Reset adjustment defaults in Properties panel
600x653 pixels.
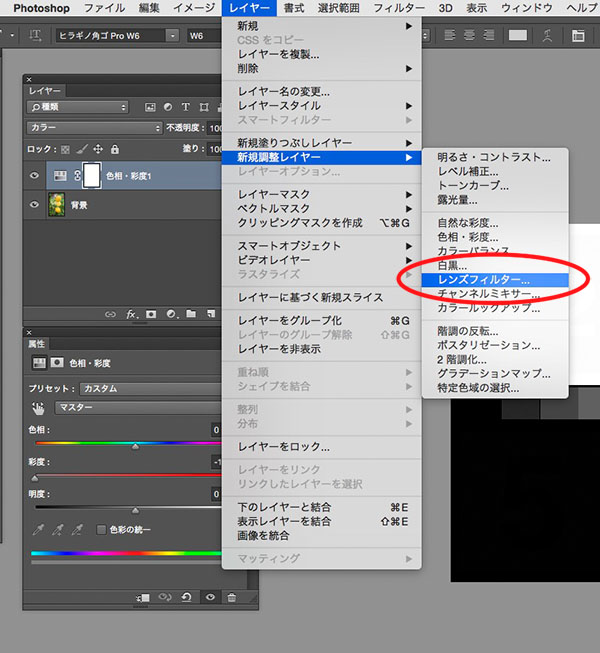(x=187, y=597)
